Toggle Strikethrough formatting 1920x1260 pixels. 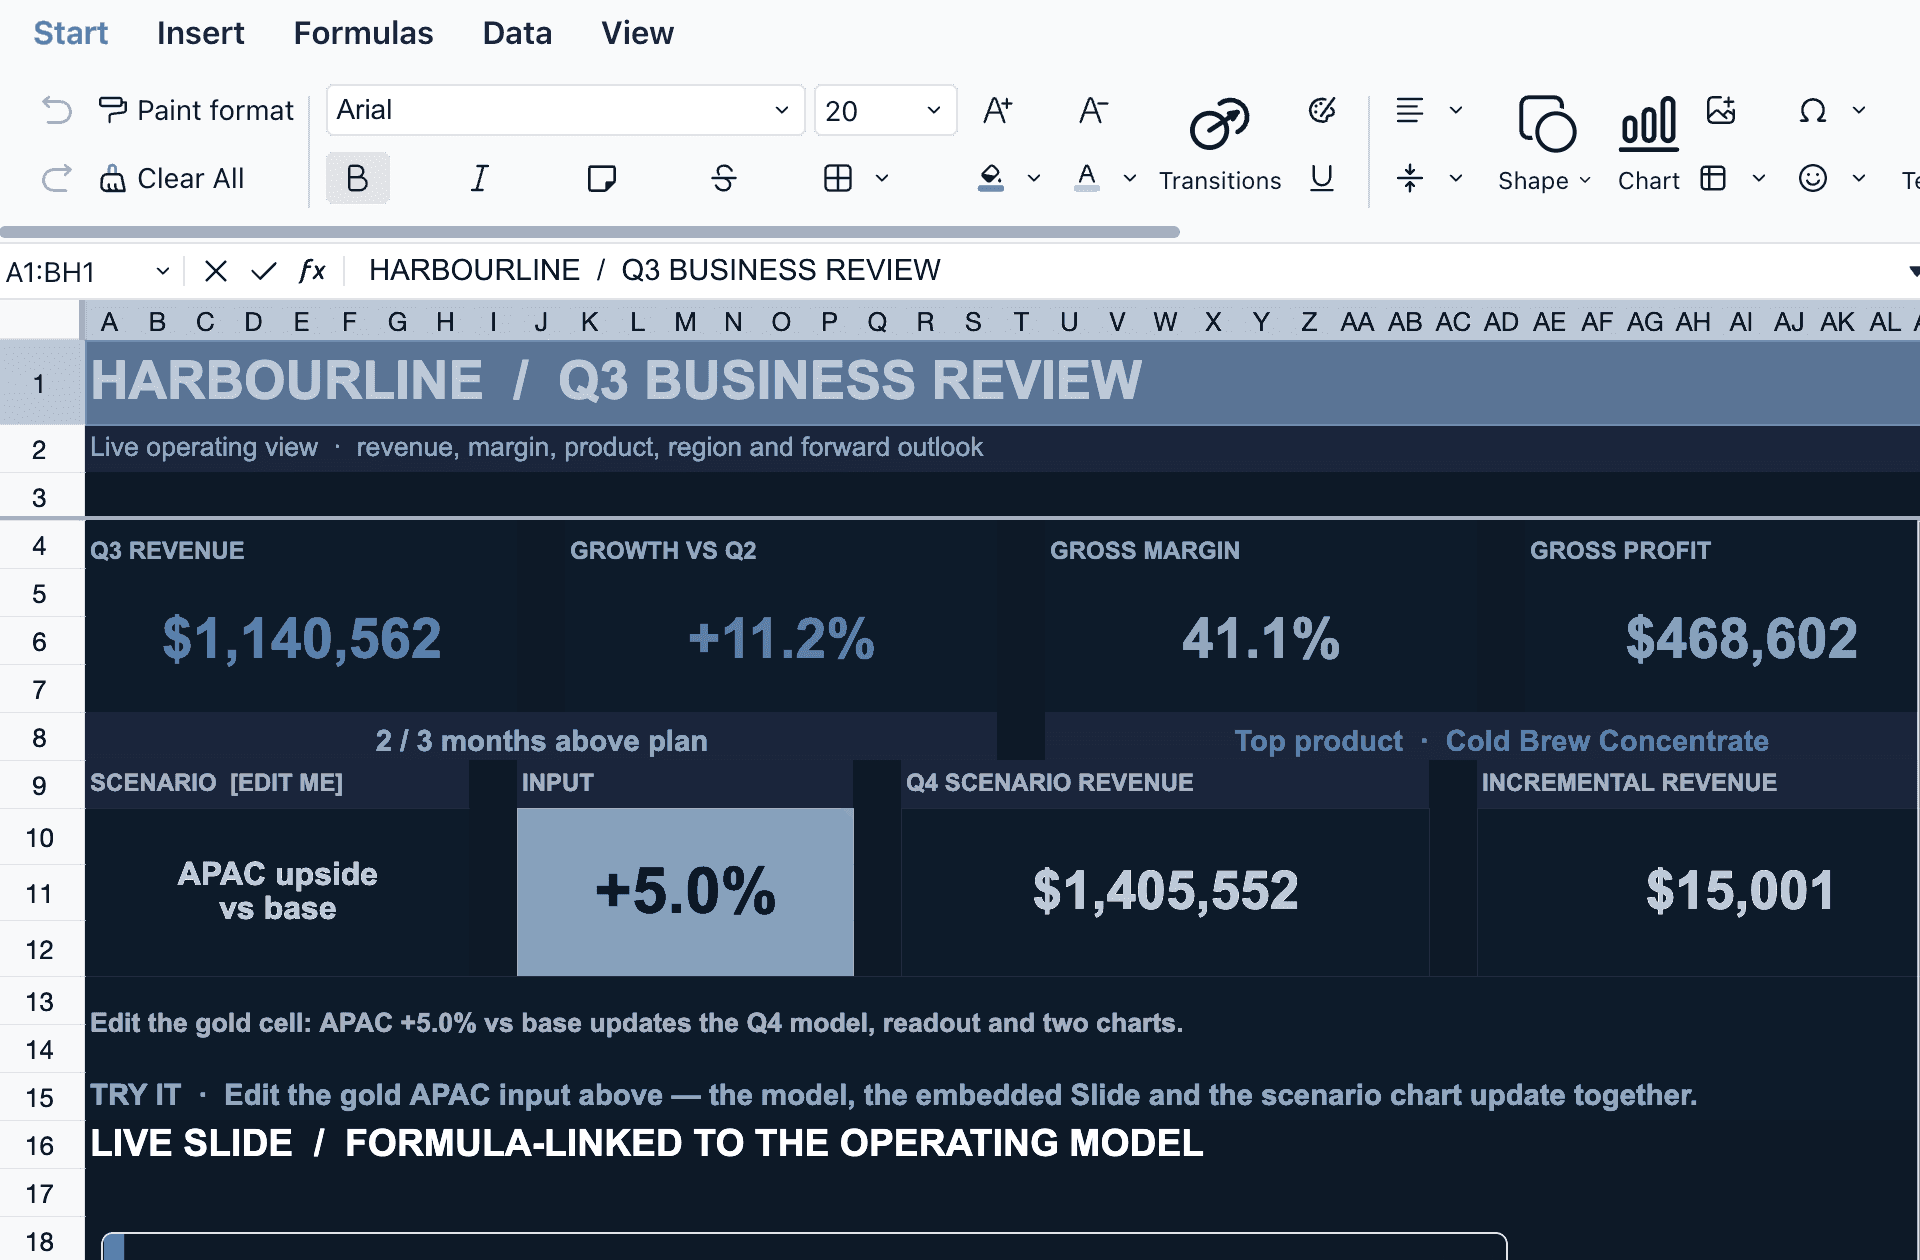coord(724,178)
